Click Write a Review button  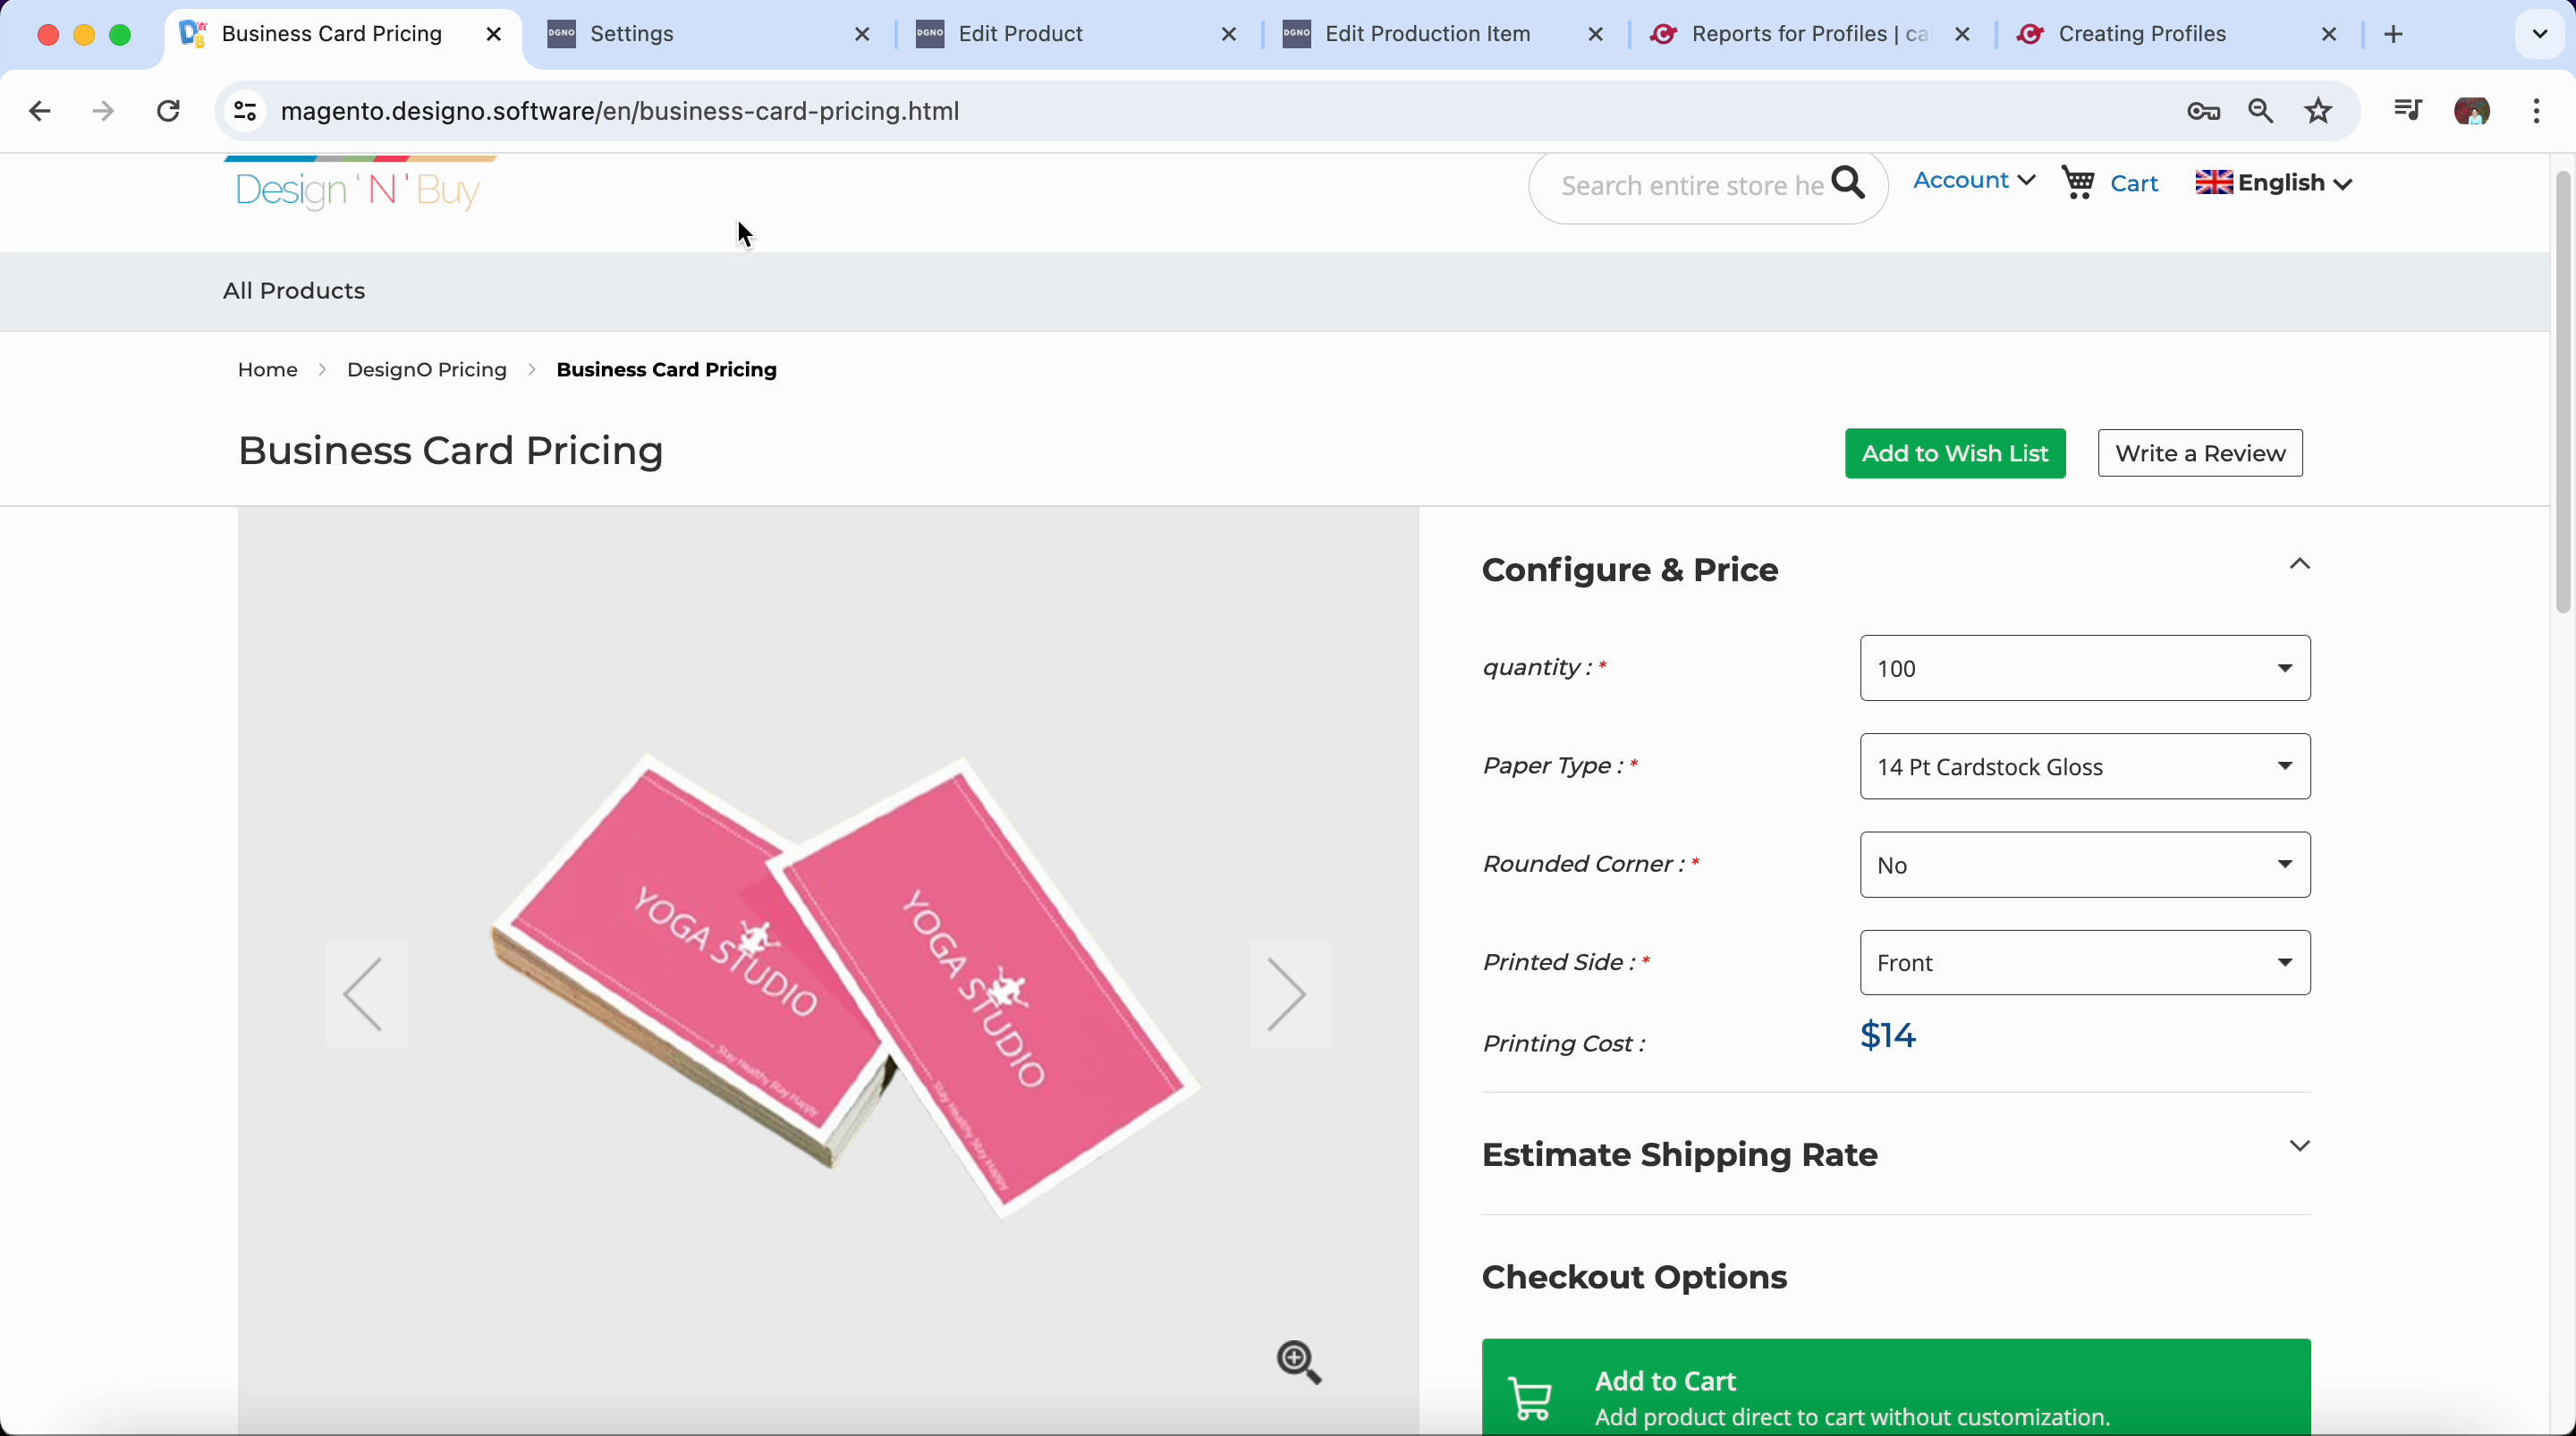point(2199,454)
